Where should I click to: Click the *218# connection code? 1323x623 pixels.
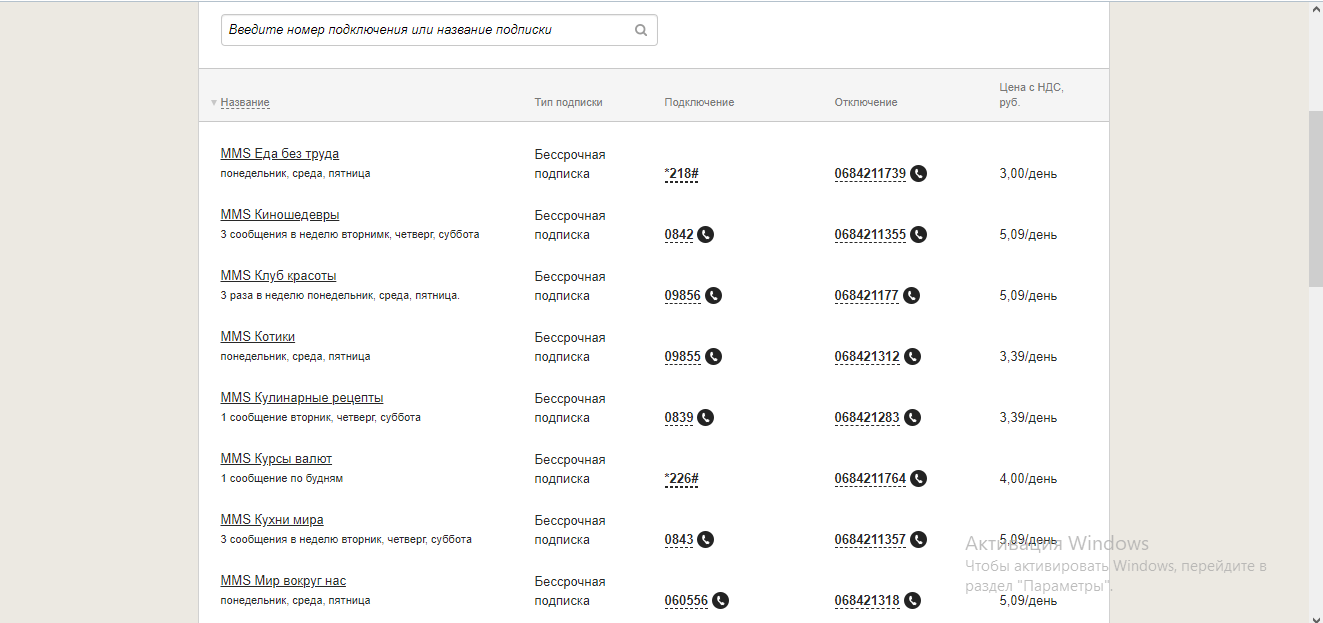(x=681, y=174)
